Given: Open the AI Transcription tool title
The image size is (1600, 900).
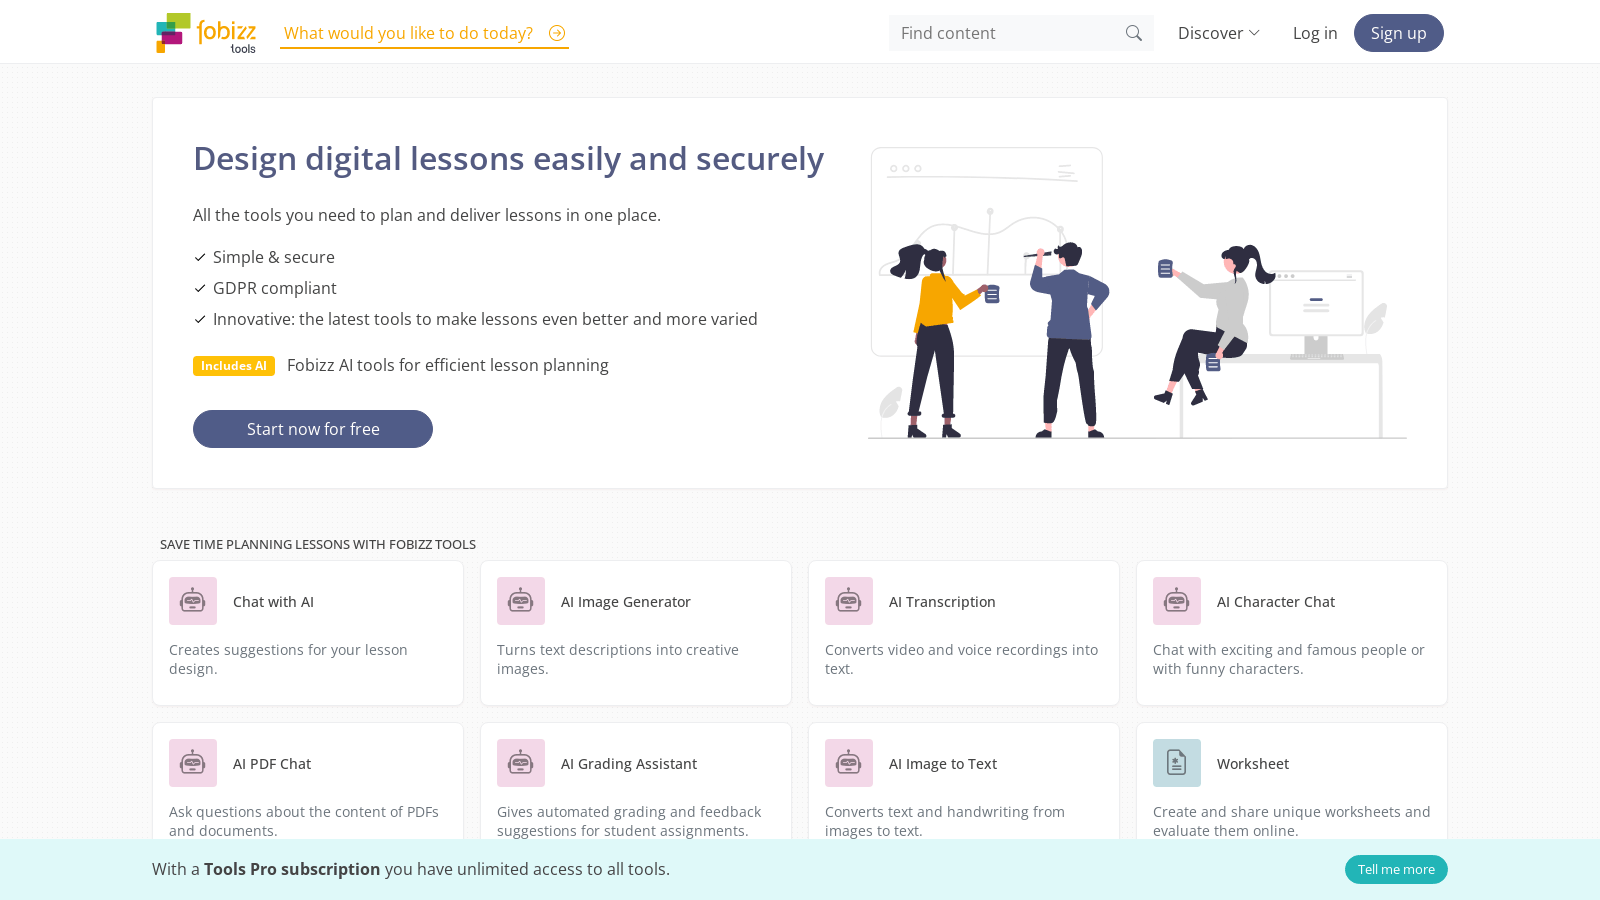Looking at the screenshot, I should pos(942,602).
